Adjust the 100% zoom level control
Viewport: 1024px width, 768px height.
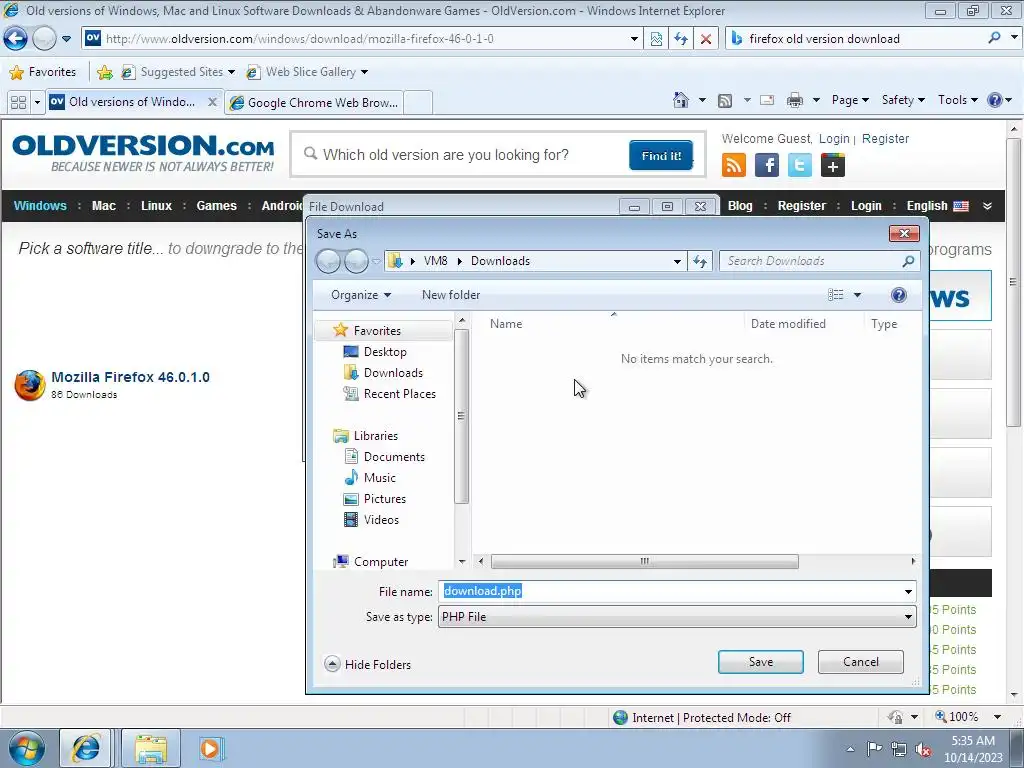pos(968,717)
